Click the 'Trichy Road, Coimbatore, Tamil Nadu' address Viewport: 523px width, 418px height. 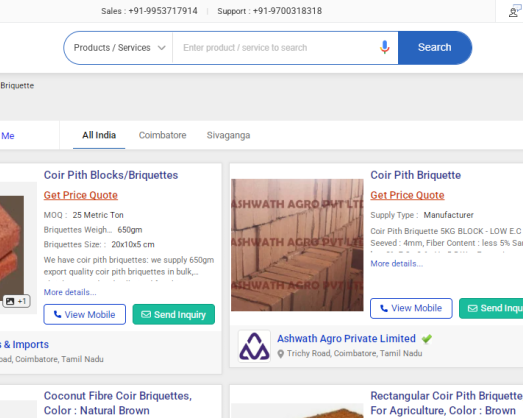[355, 353]
